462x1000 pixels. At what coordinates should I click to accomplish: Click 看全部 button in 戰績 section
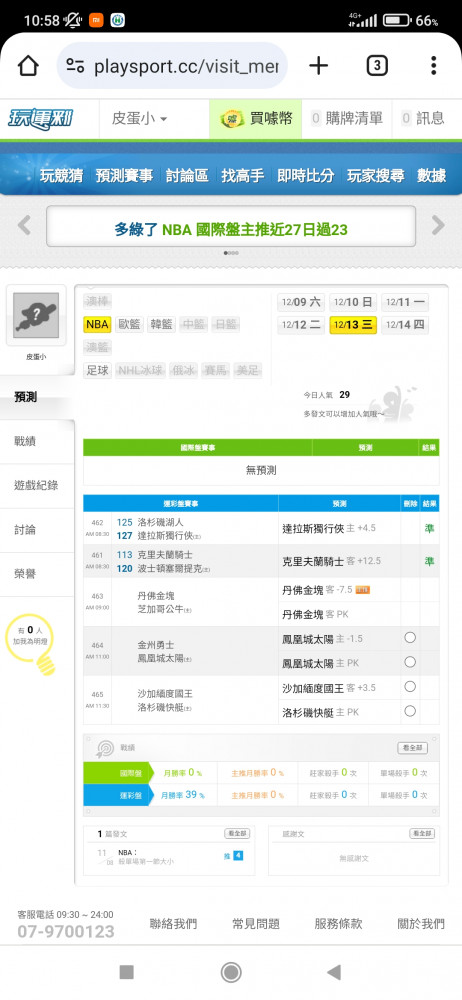[x=412, y=747]
